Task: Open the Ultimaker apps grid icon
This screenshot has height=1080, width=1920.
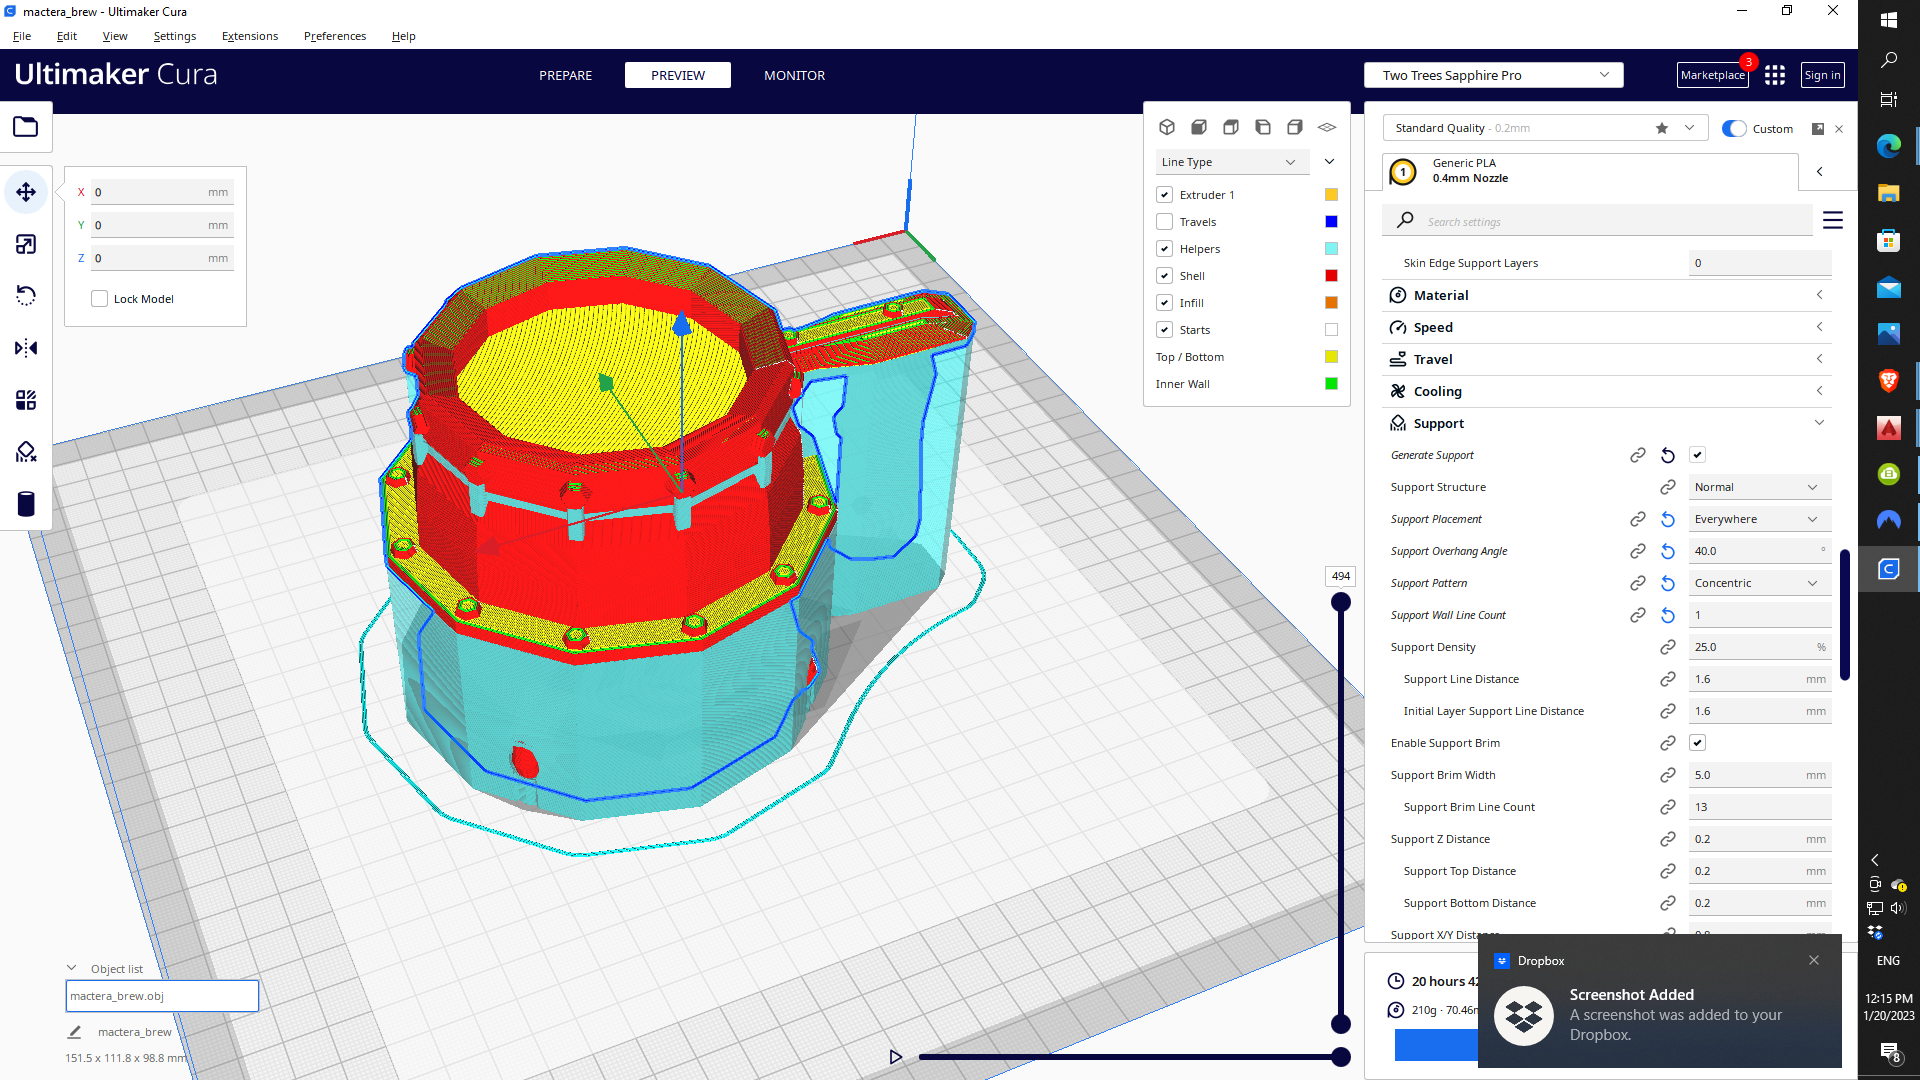Action: (x=1775, y=75)
